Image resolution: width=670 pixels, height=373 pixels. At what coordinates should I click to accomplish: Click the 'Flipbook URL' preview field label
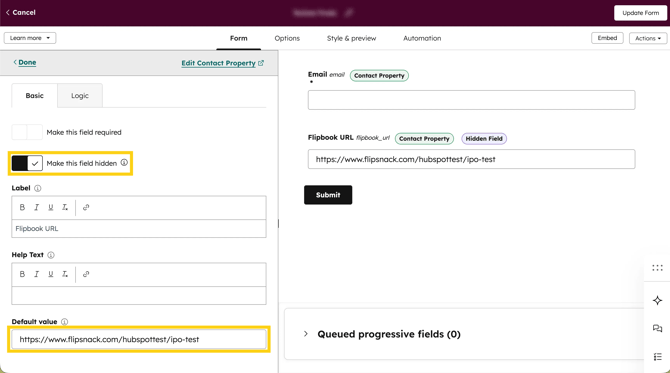tap(330, 138)
